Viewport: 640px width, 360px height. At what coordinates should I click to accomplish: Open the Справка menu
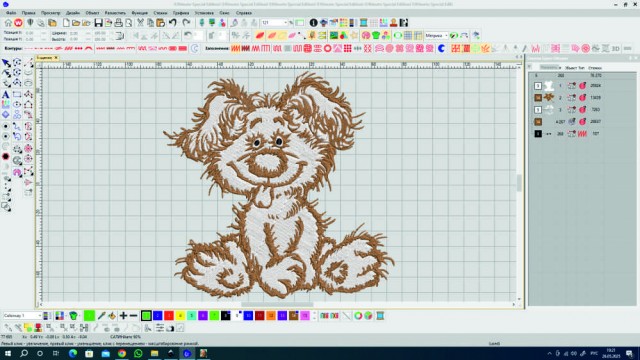[x=244, y=13]
